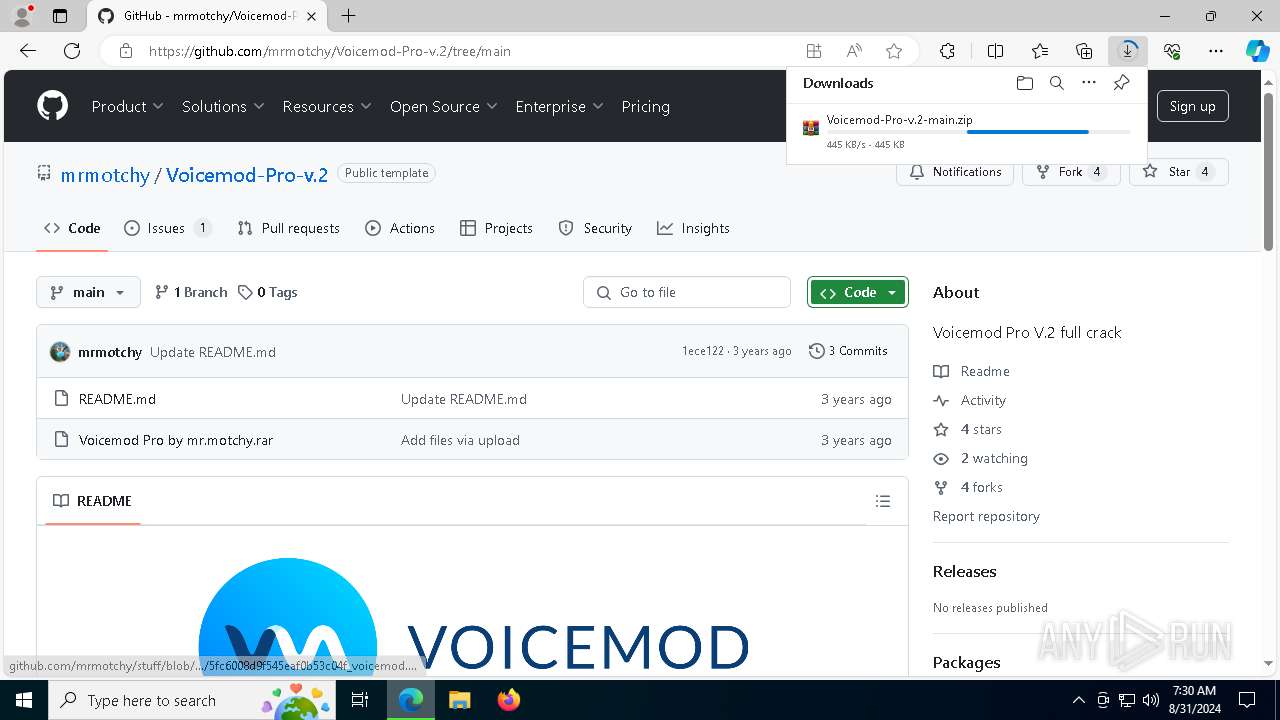
Task: Open the downloads folder icon
Action: (1024, 83)
